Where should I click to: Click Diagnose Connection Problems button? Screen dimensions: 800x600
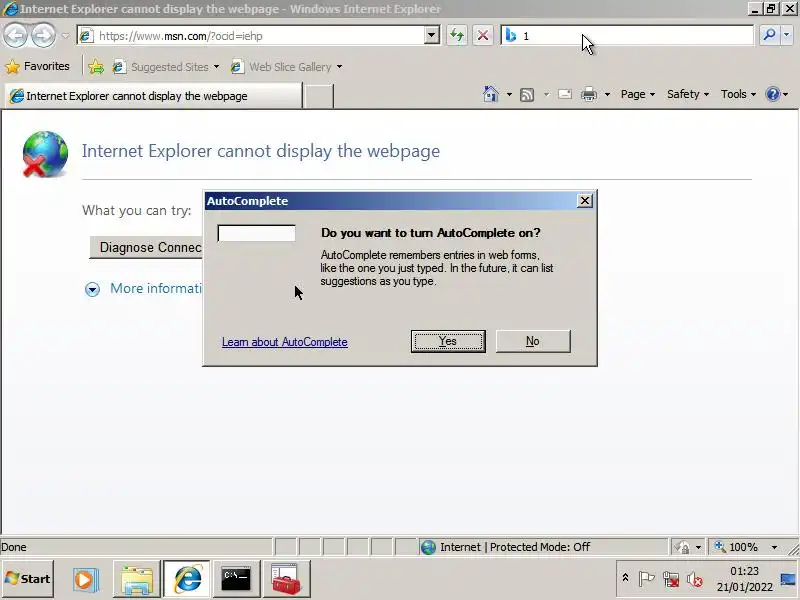coord(146,247)
